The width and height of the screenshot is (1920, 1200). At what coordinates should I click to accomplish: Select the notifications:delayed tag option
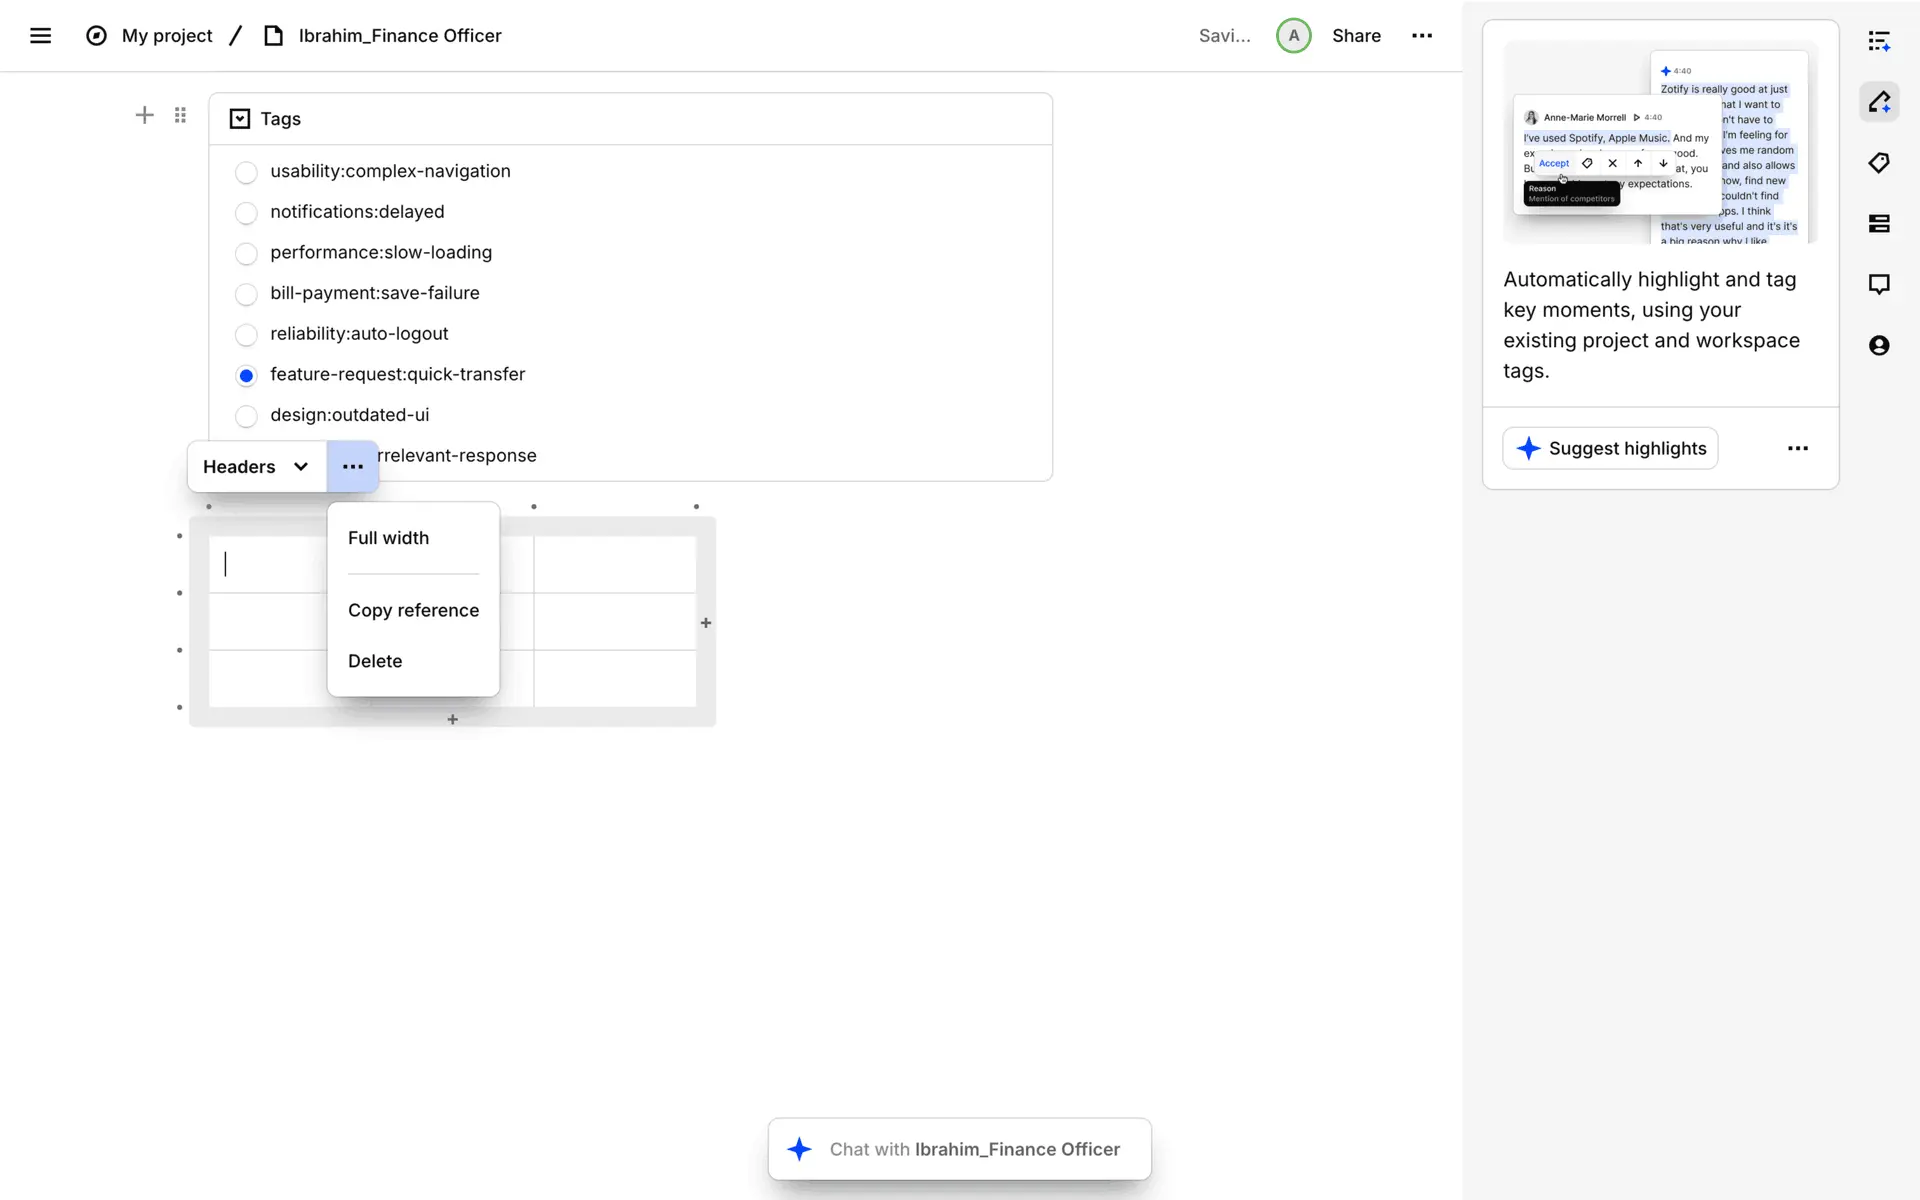point(246,213)
